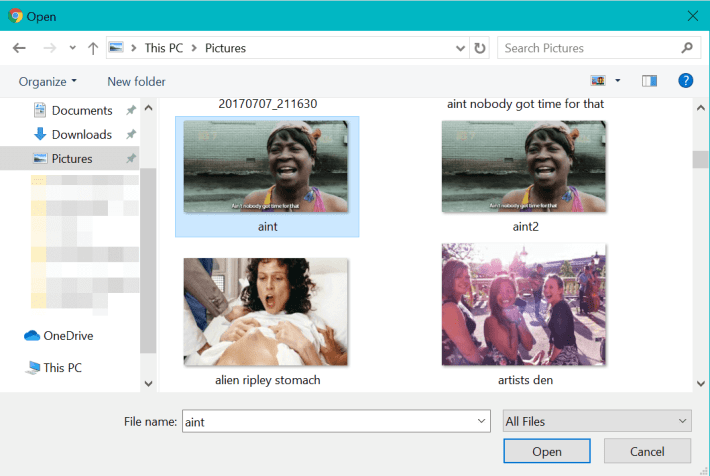Refresh the Pictures folder view
710x476 pixels.
tap(480, 48)
